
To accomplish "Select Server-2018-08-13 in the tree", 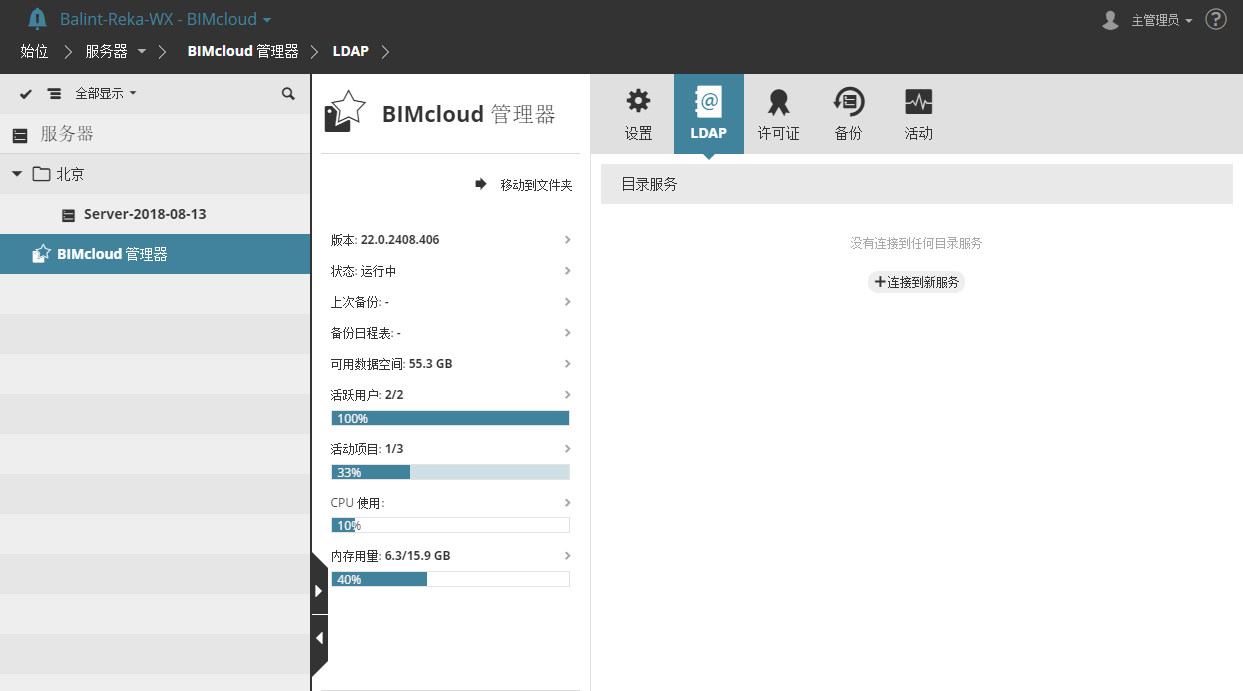I will click(x=155, y=214).
